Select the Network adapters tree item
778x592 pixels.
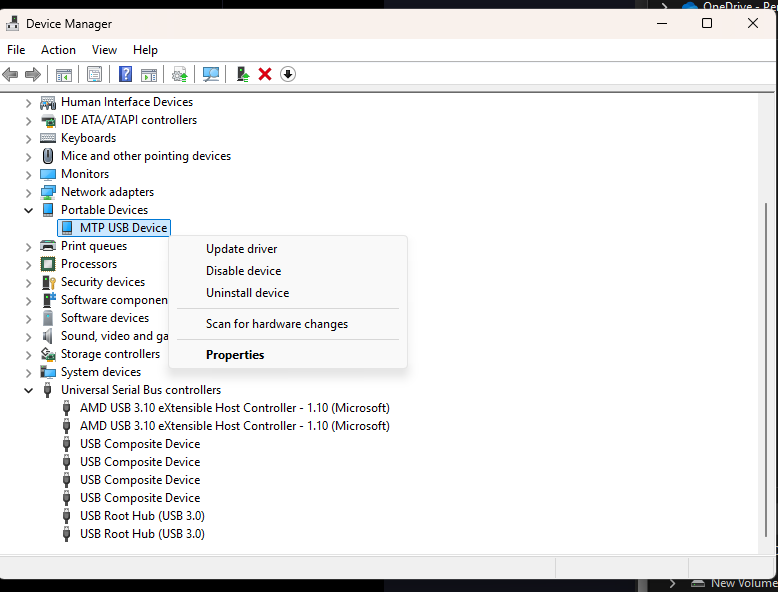(107, 192)
